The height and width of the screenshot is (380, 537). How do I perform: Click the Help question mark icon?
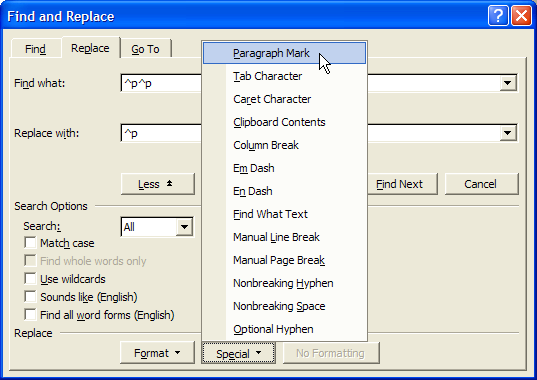[x=498, y=16]
